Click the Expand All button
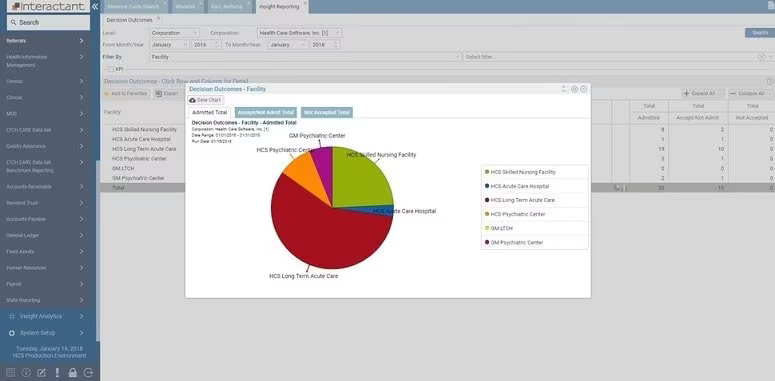This screenshot has height=381, width=775. point(703,93)
